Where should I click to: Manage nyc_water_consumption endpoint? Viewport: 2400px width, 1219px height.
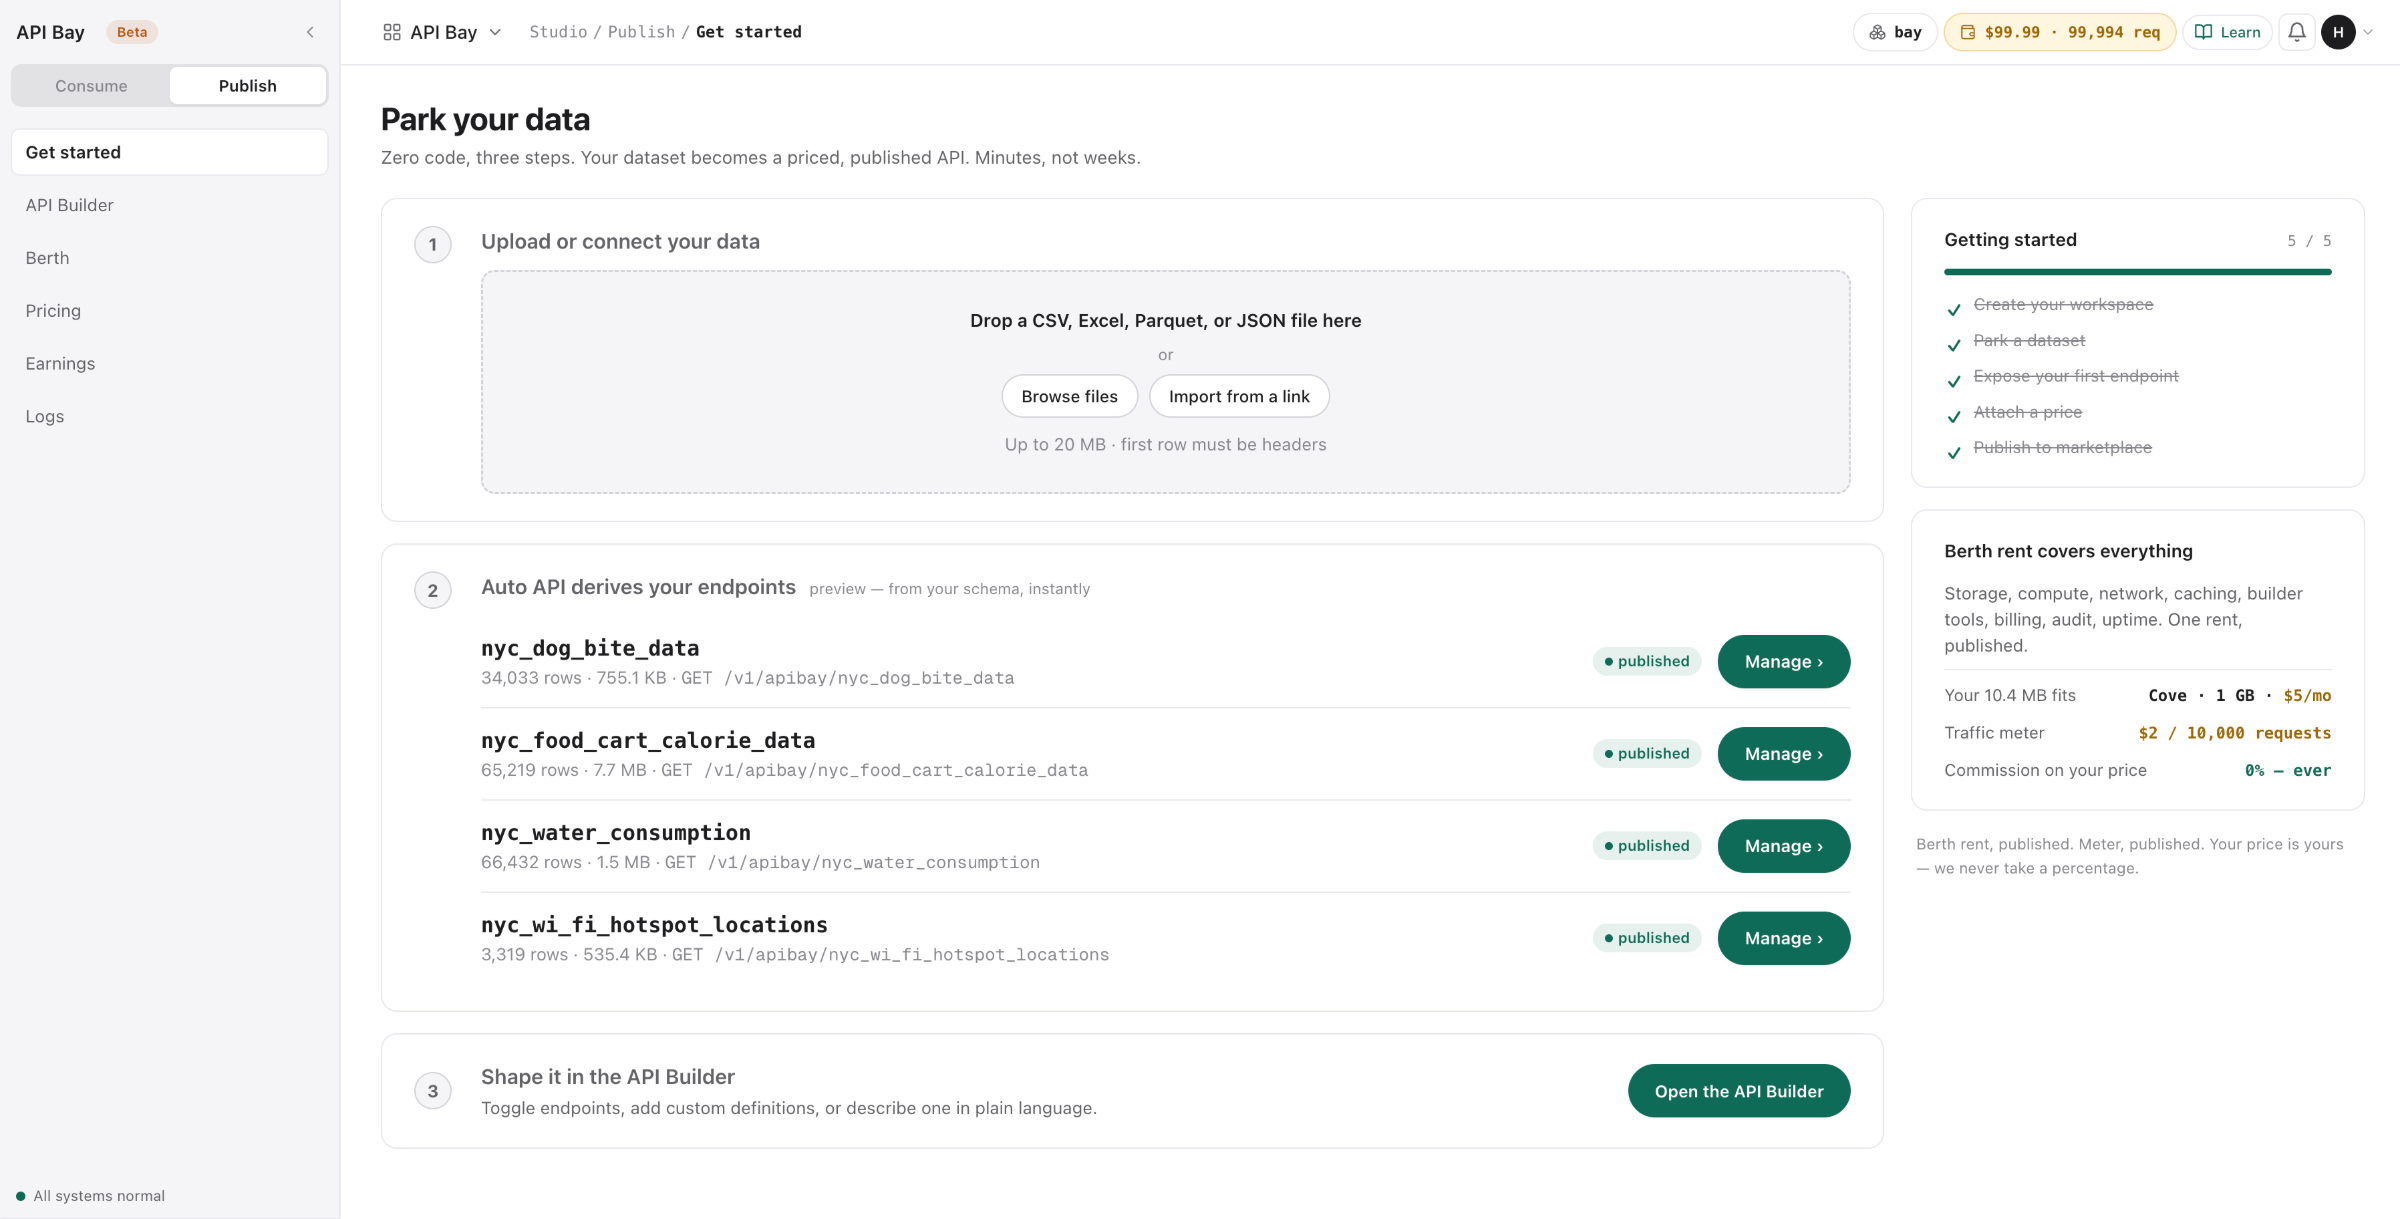click(1784, 846)
